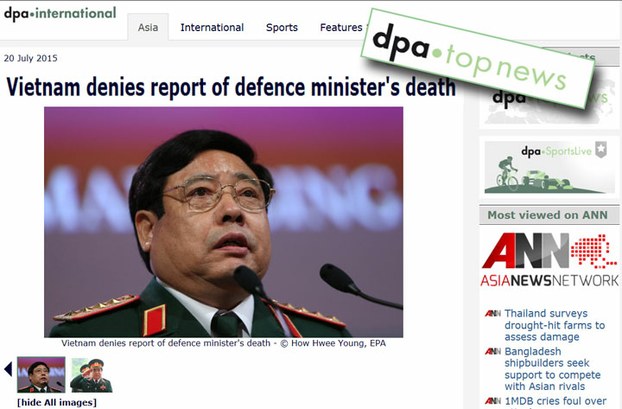
Task: Select the Asia tab
Action: tap(148, 27)
